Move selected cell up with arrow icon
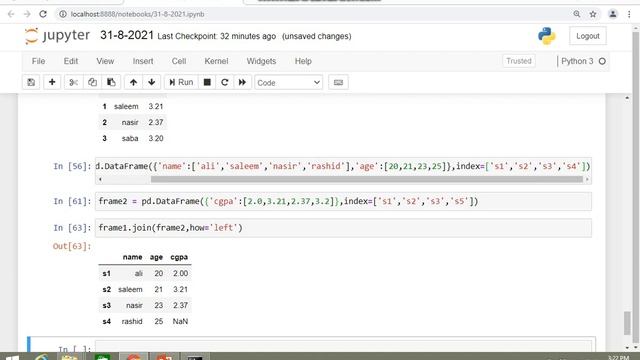Screen dimensions: 640x360 133,82
